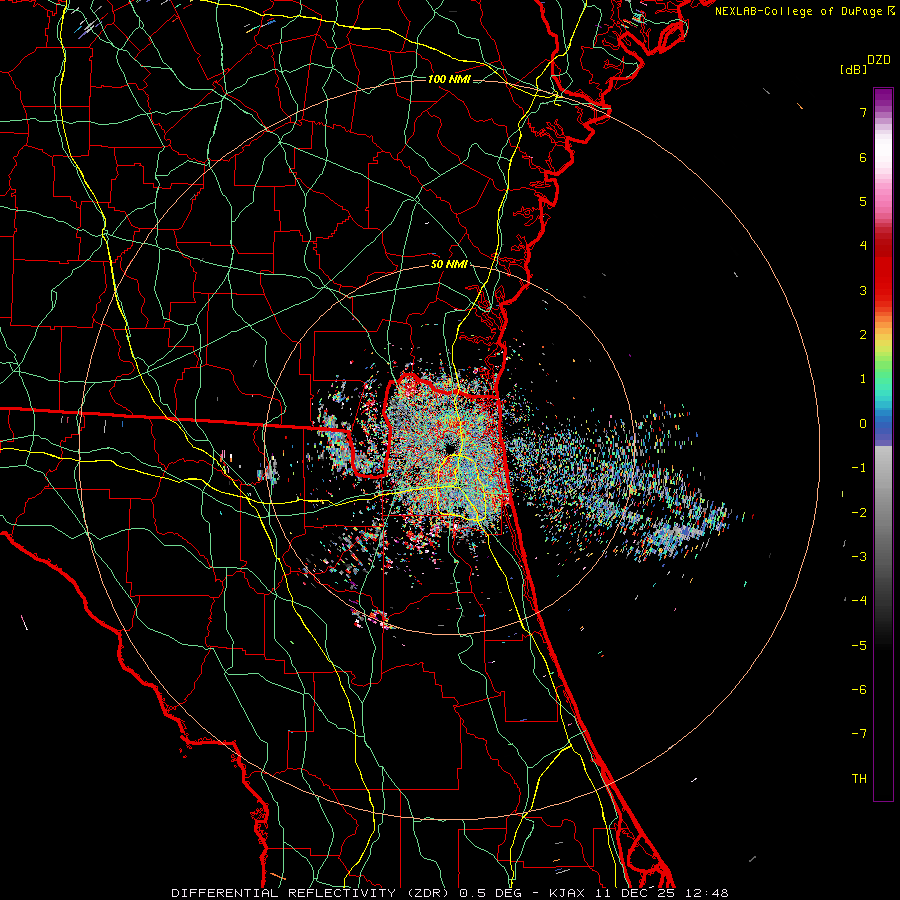Click the 4 value on the color scale
Screen dimensions: 900x900
863,246
